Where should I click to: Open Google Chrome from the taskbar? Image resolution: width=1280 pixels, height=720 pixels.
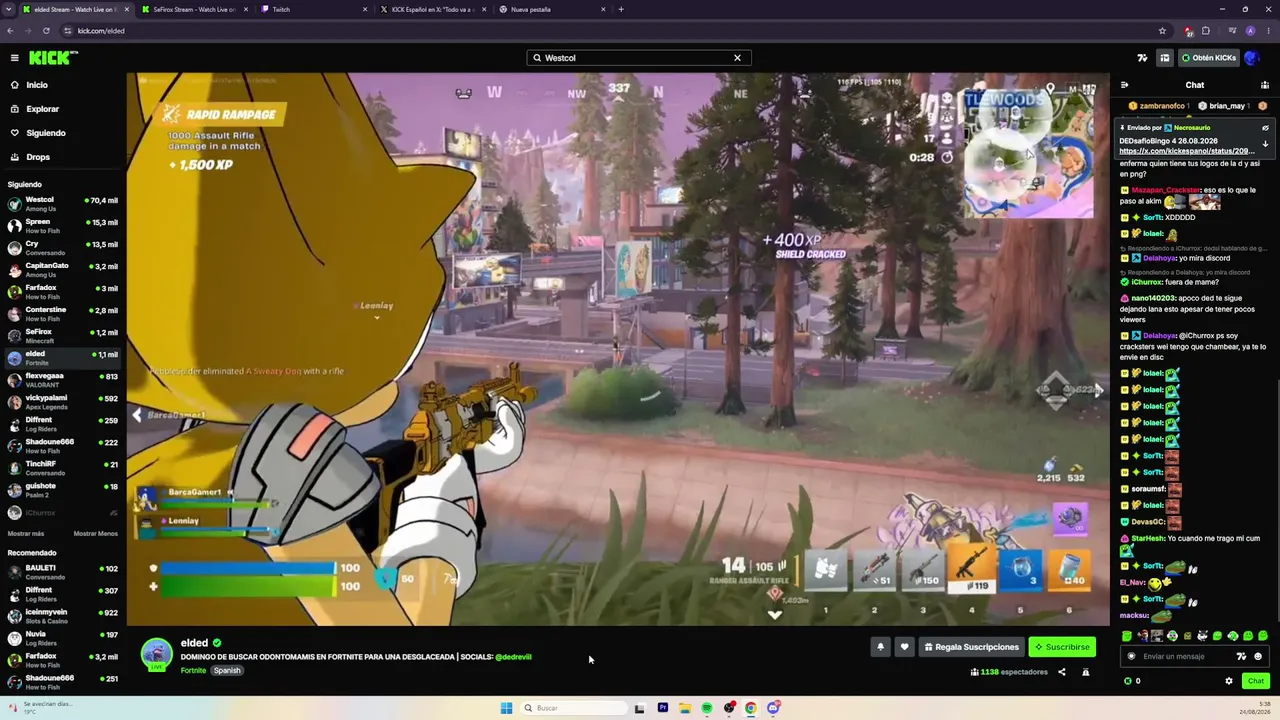click(x=751, y=708)
